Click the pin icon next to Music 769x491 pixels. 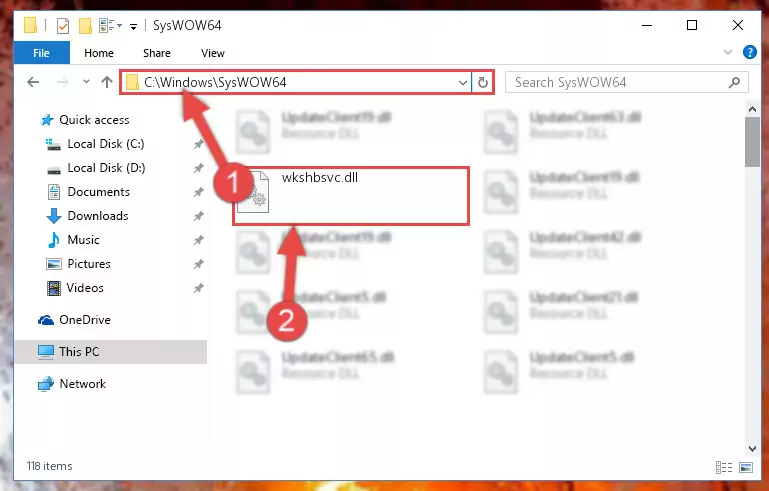tap(198, 240)
